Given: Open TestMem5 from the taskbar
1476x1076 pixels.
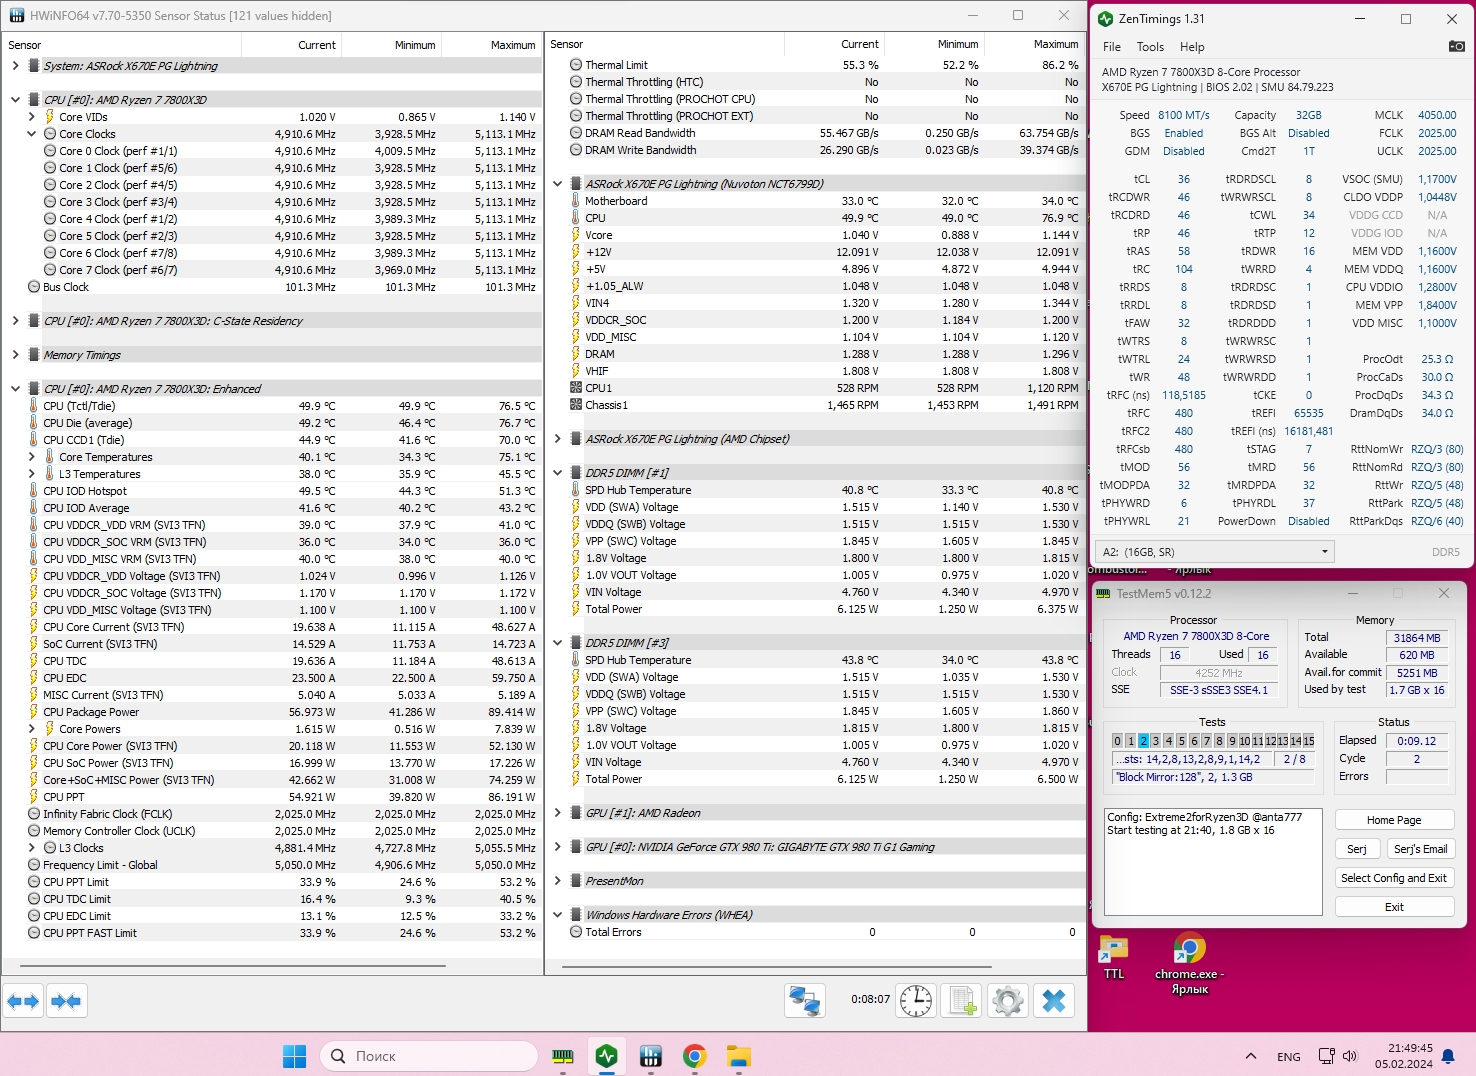Looking at the screenshot, I should point(563,1056).
